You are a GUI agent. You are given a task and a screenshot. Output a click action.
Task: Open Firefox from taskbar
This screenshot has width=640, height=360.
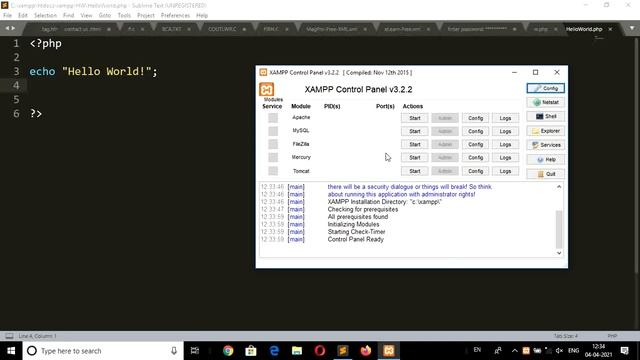(x=366, y=351)
